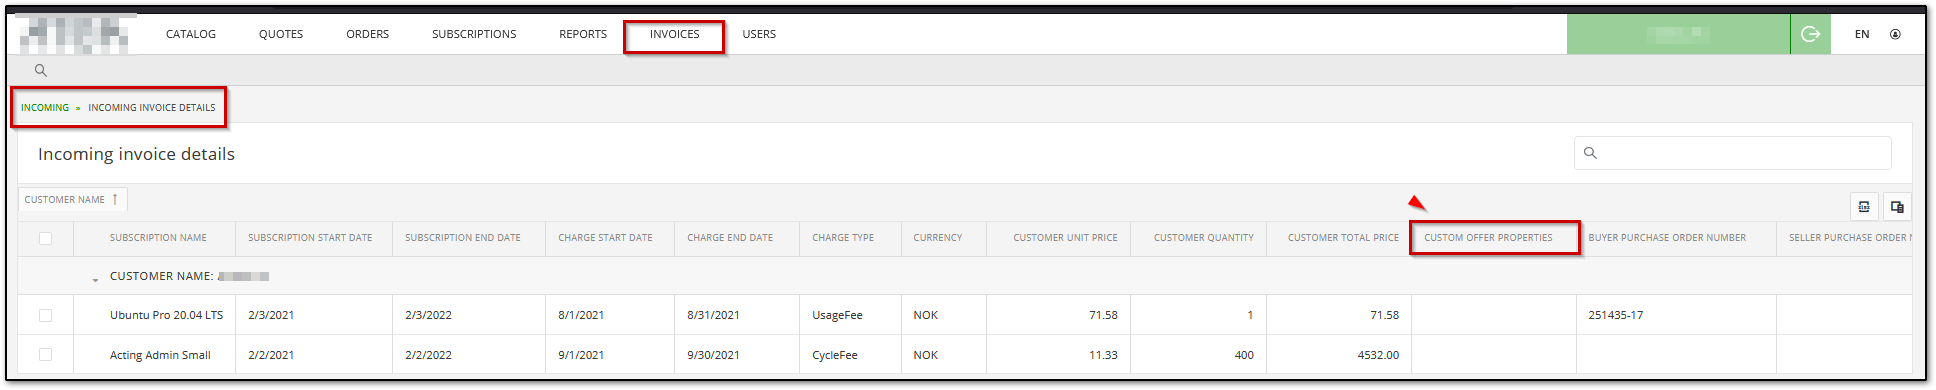The width and height of the screenshot is (1936, 390).
Task: Click the Incoming Invoice Details breadcrumb
Action: pyautogui.click(x=152, y=107)
